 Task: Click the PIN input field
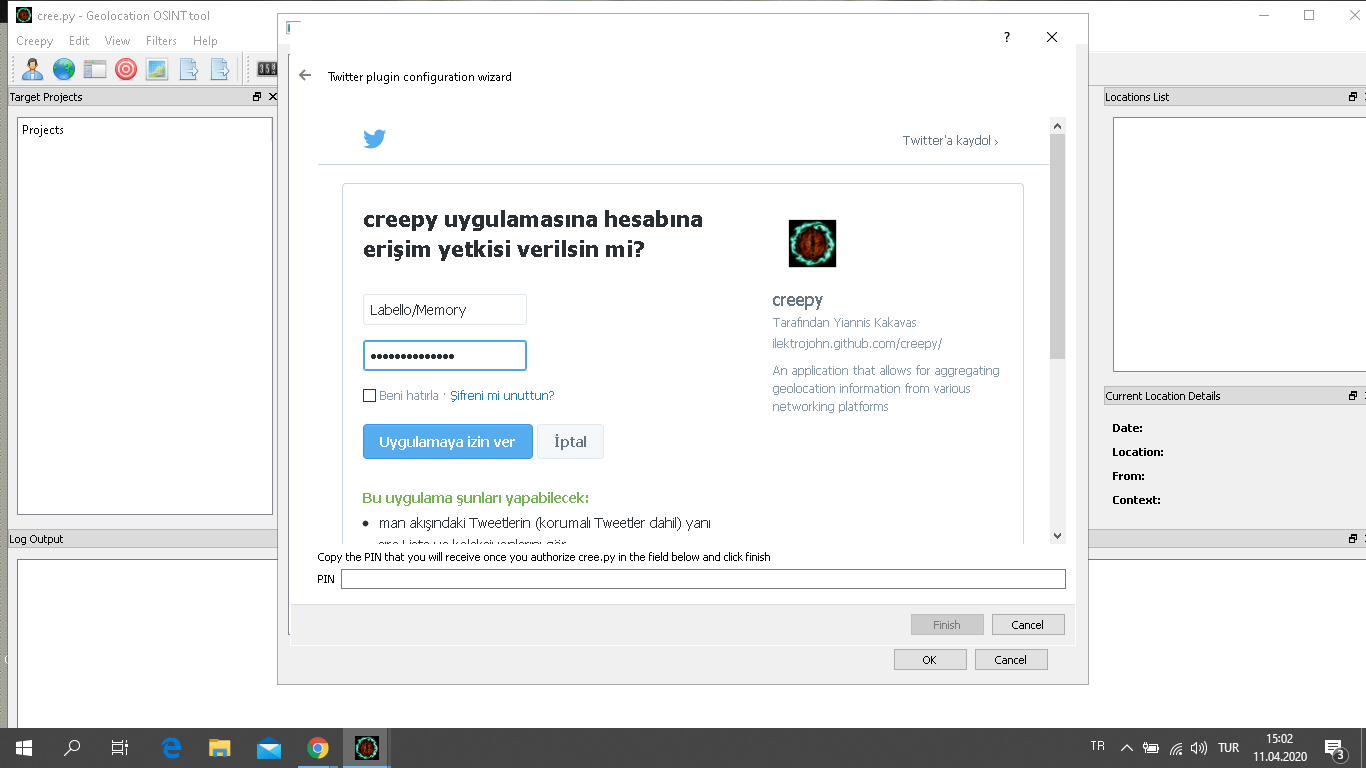point(703,579)
